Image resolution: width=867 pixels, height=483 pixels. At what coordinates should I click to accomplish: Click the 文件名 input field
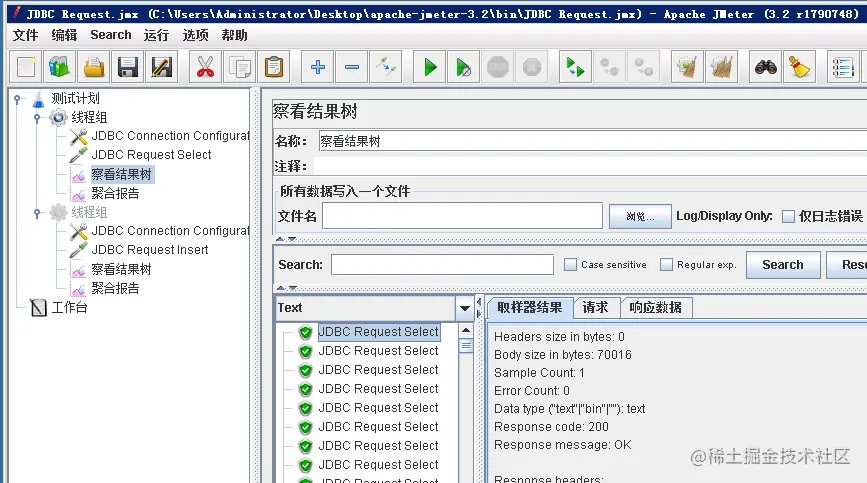tap(462, 216)
